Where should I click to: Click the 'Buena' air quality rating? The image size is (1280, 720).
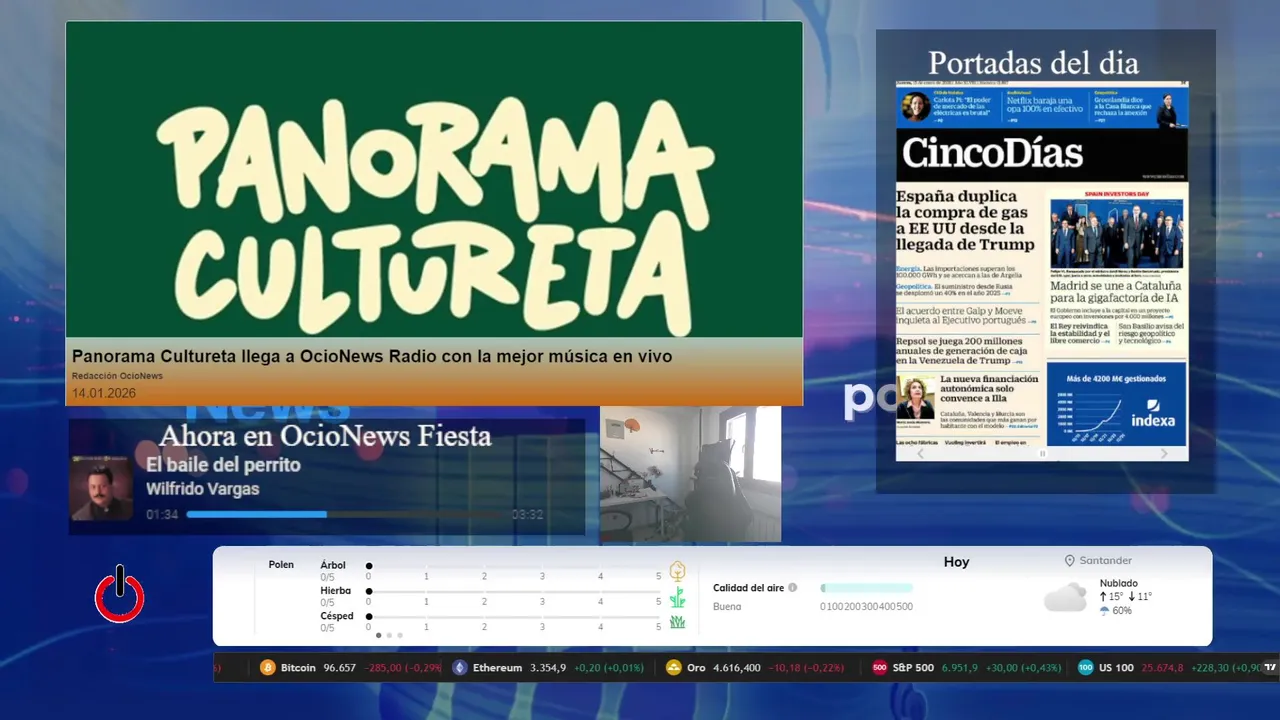(727, 607)
